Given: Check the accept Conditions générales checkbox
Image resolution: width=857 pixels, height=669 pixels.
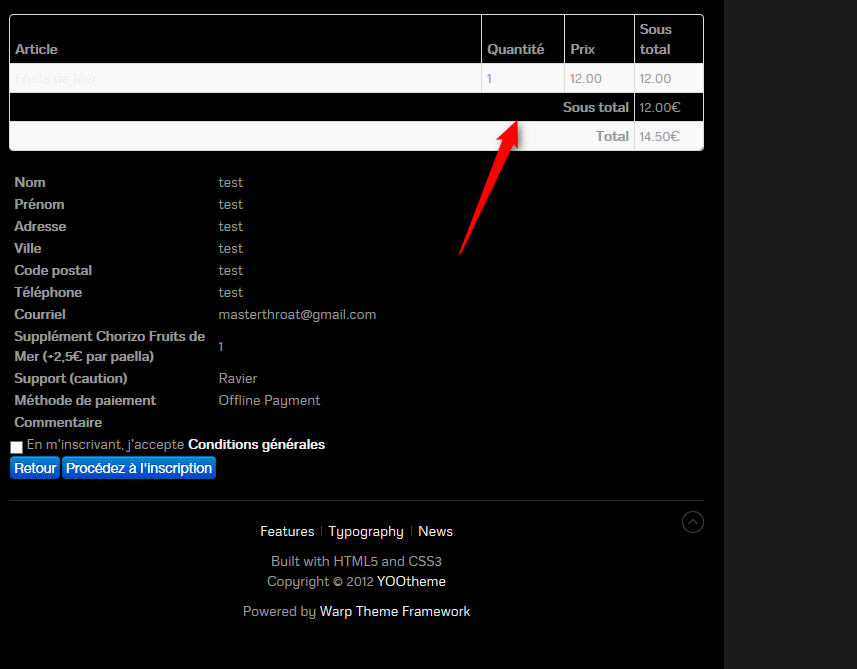Looking at the screenshot, I should point(17,447).
